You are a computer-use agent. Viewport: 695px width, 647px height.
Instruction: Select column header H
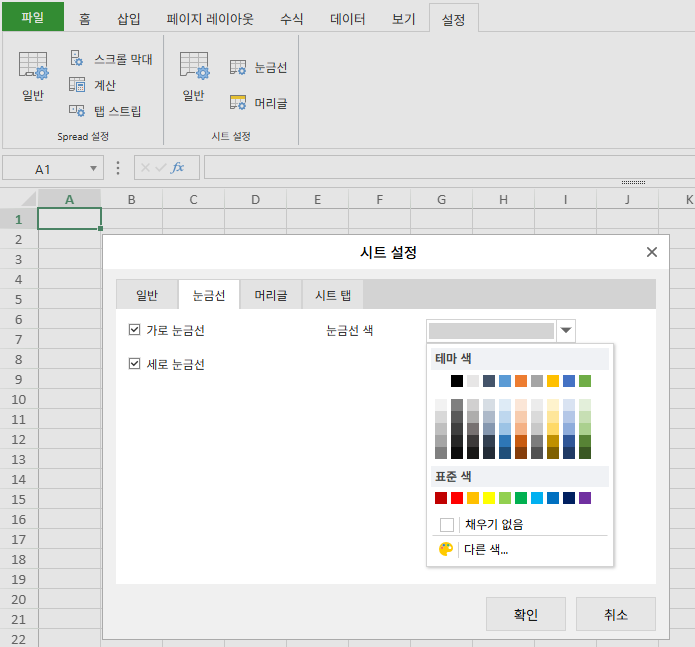(504, 199)
